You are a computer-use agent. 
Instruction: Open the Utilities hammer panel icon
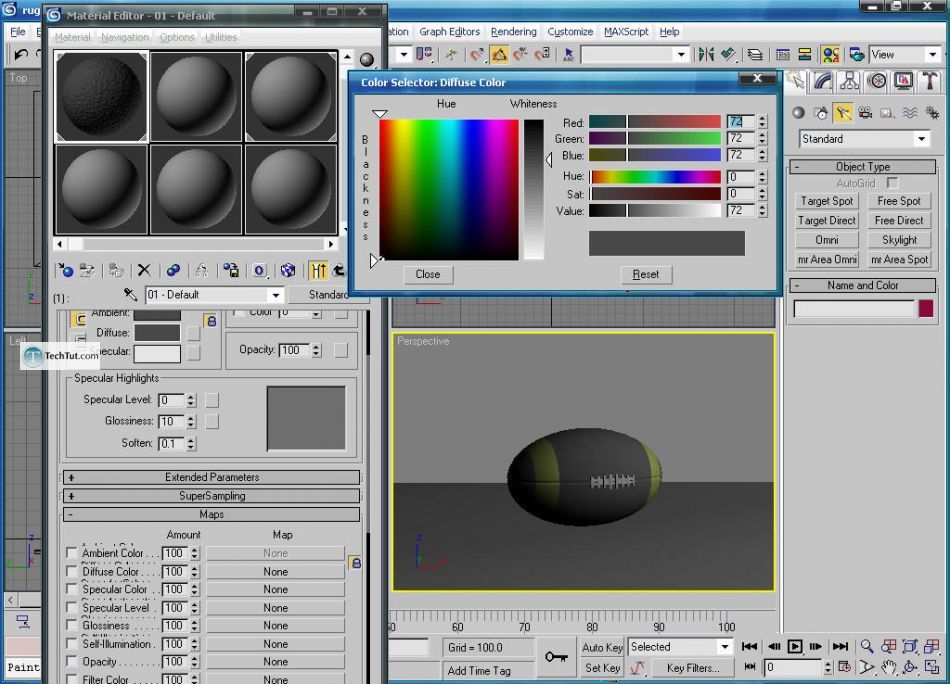click(929, 81)
